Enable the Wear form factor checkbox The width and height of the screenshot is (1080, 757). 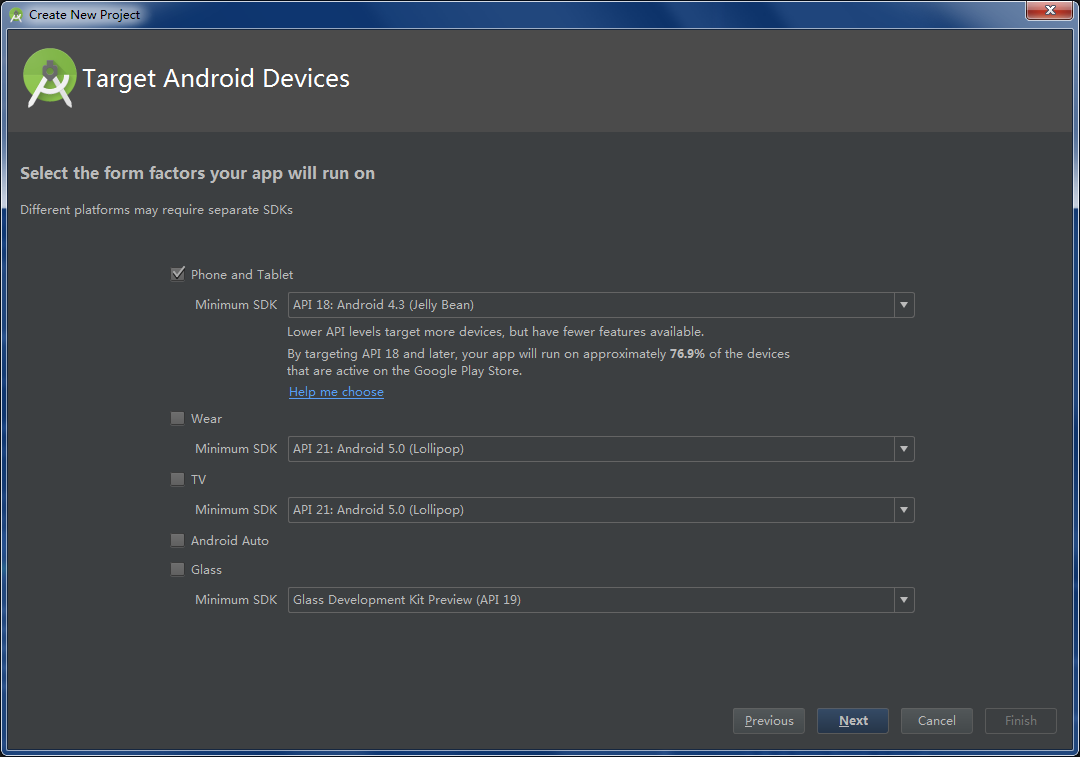click(178, 418)
